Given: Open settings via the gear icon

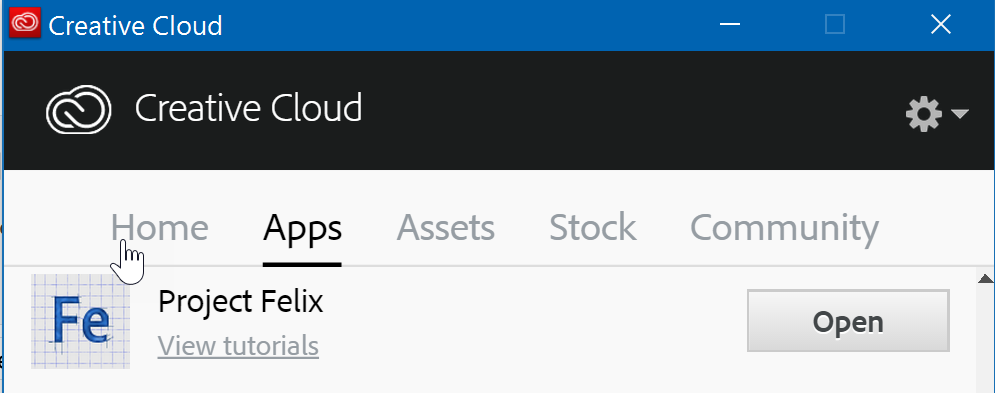Looking at the screenshot, I should click(923, 114).
